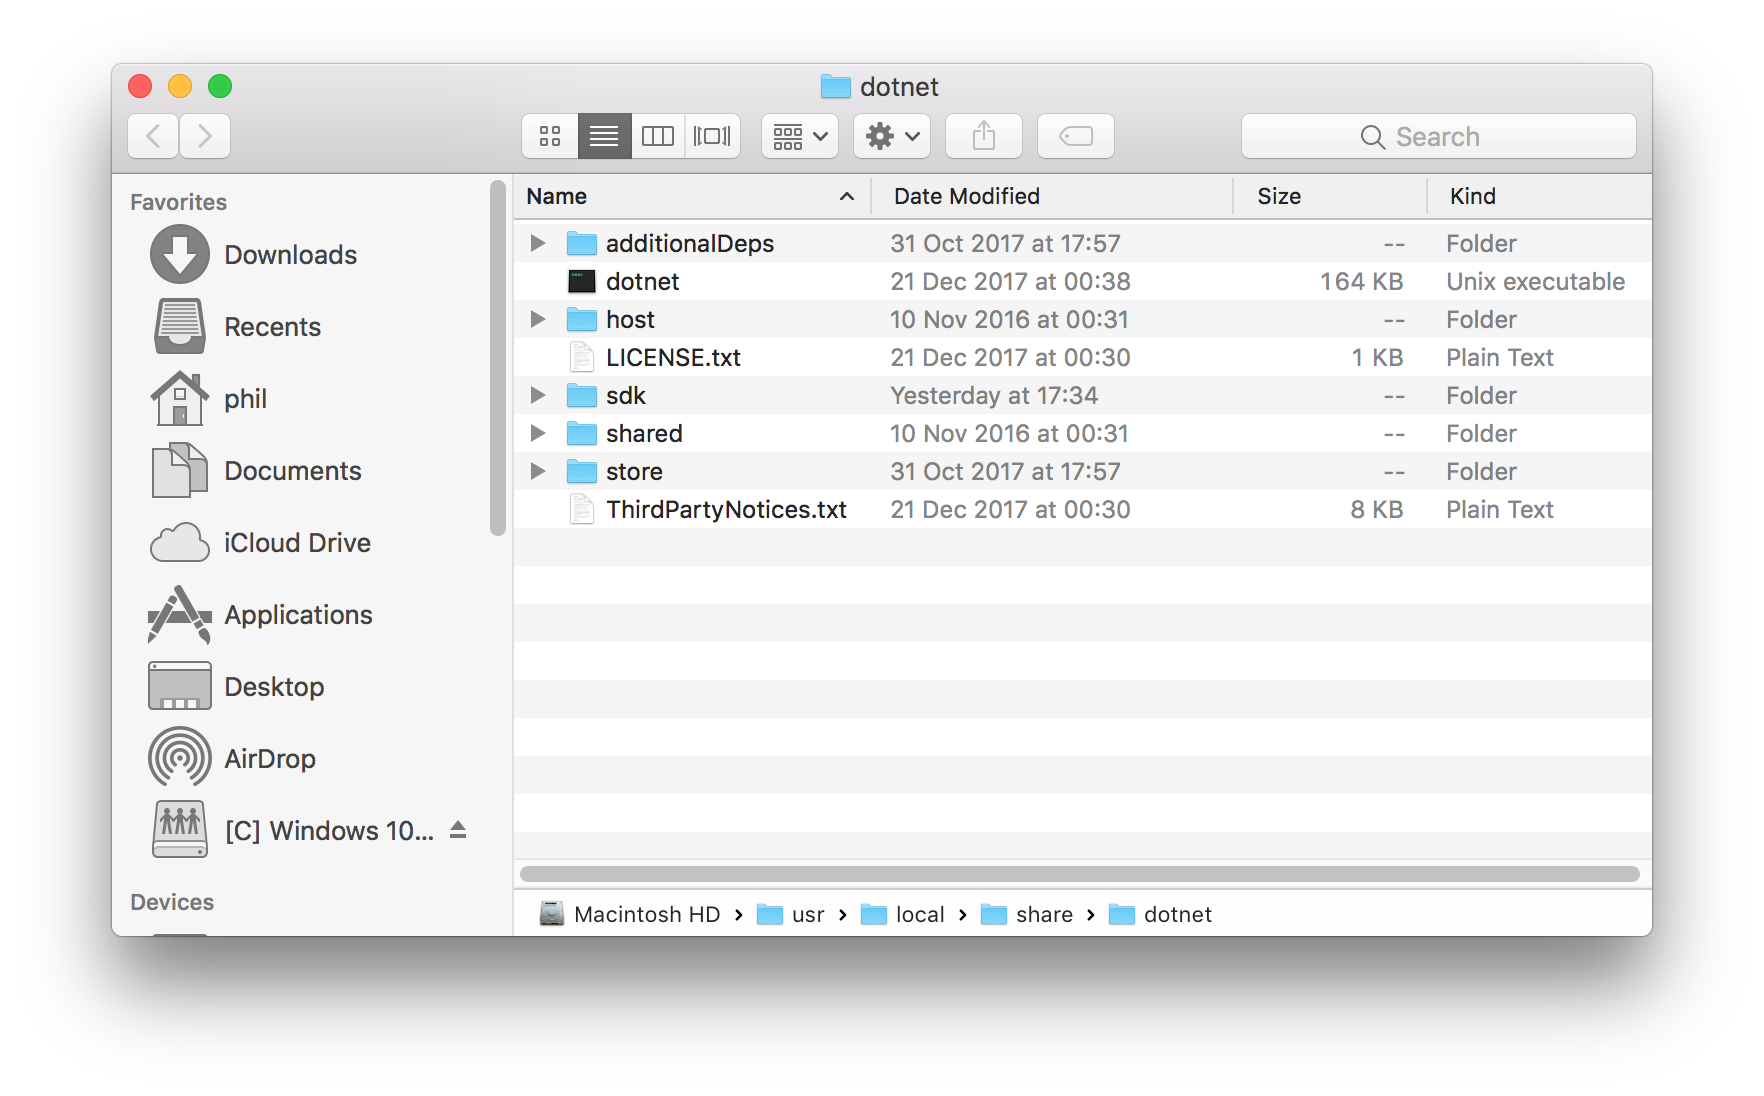This screenshot has width=1764, height=1096.
Task: Expand the additionalDeps folder
Action: point(538,243)
